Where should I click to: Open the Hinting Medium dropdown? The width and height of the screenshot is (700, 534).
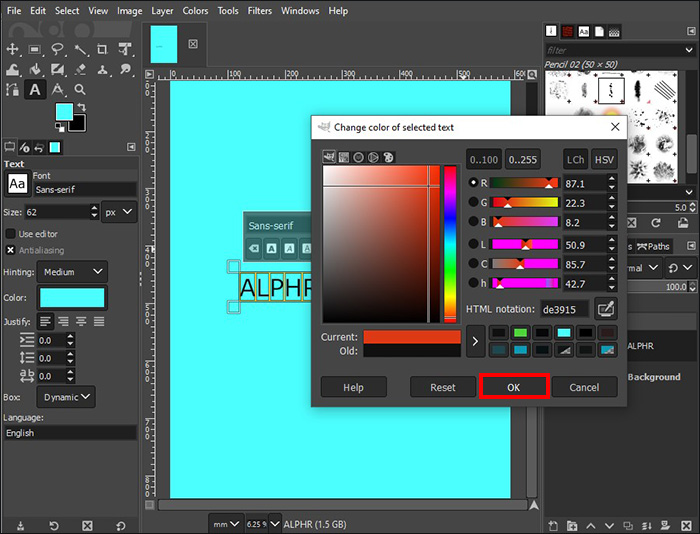click(x=73, y=271)
